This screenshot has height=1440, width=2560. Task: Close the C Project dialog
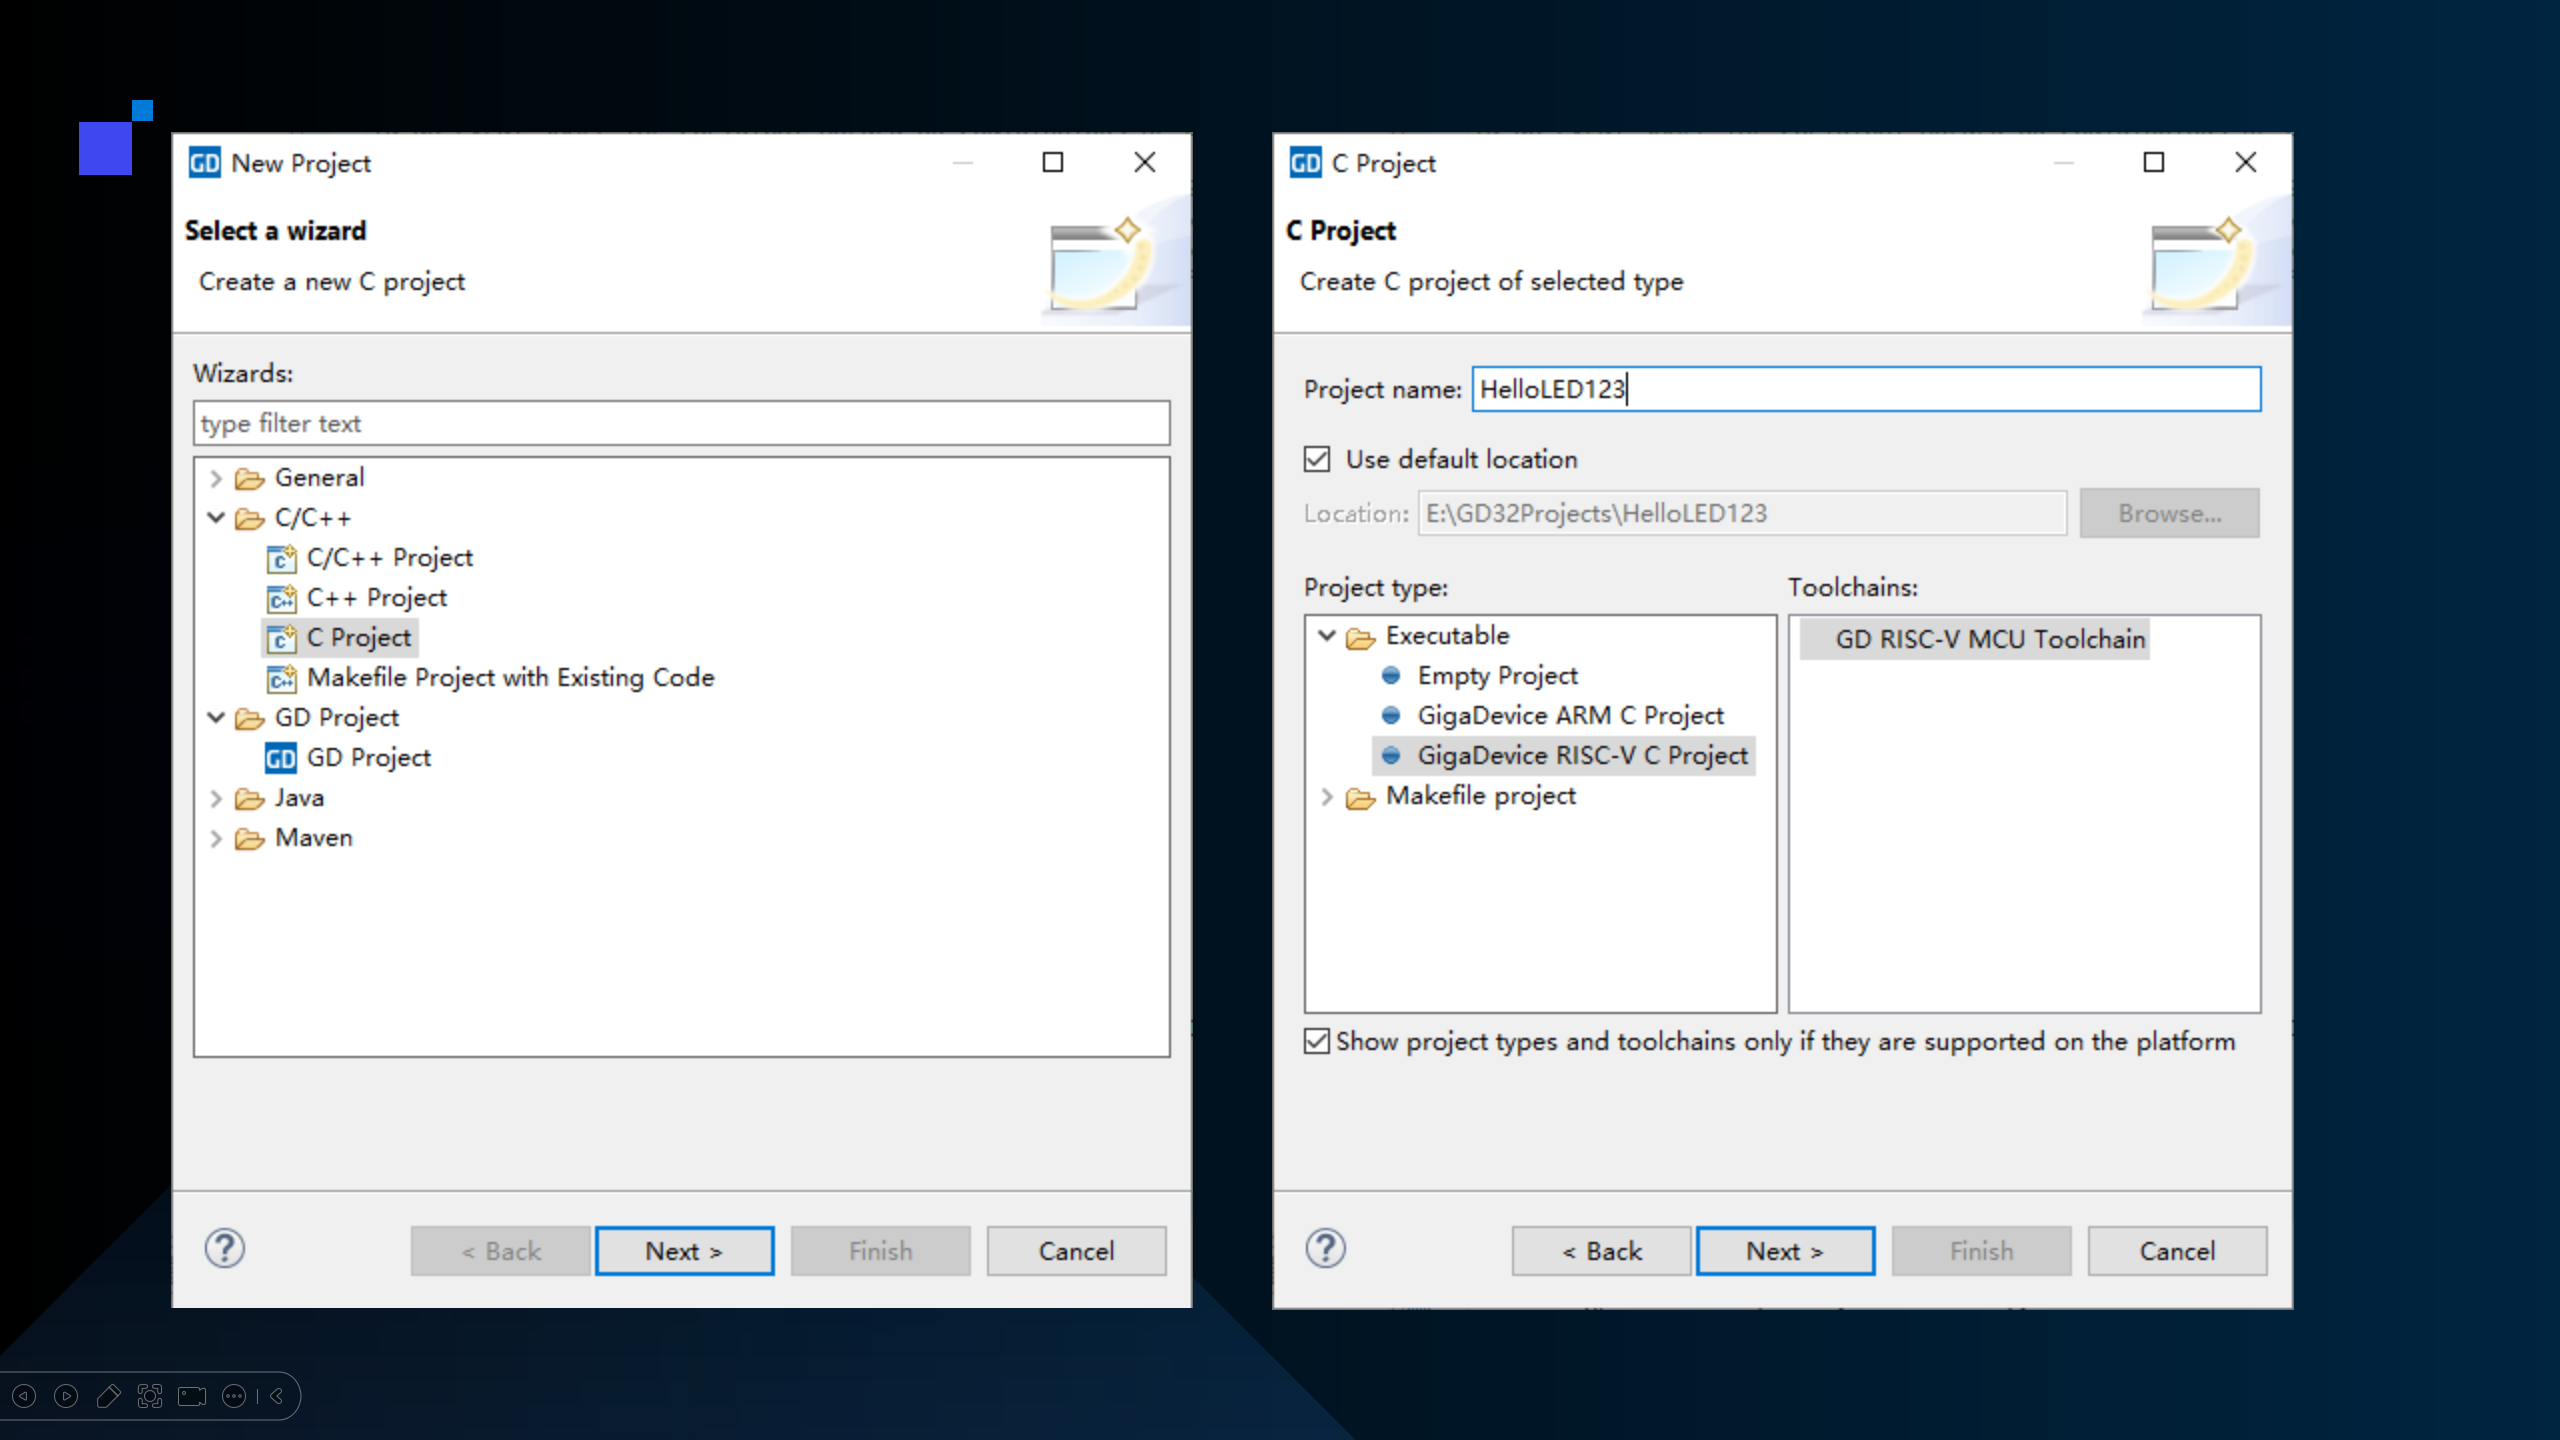point(2246,162)
